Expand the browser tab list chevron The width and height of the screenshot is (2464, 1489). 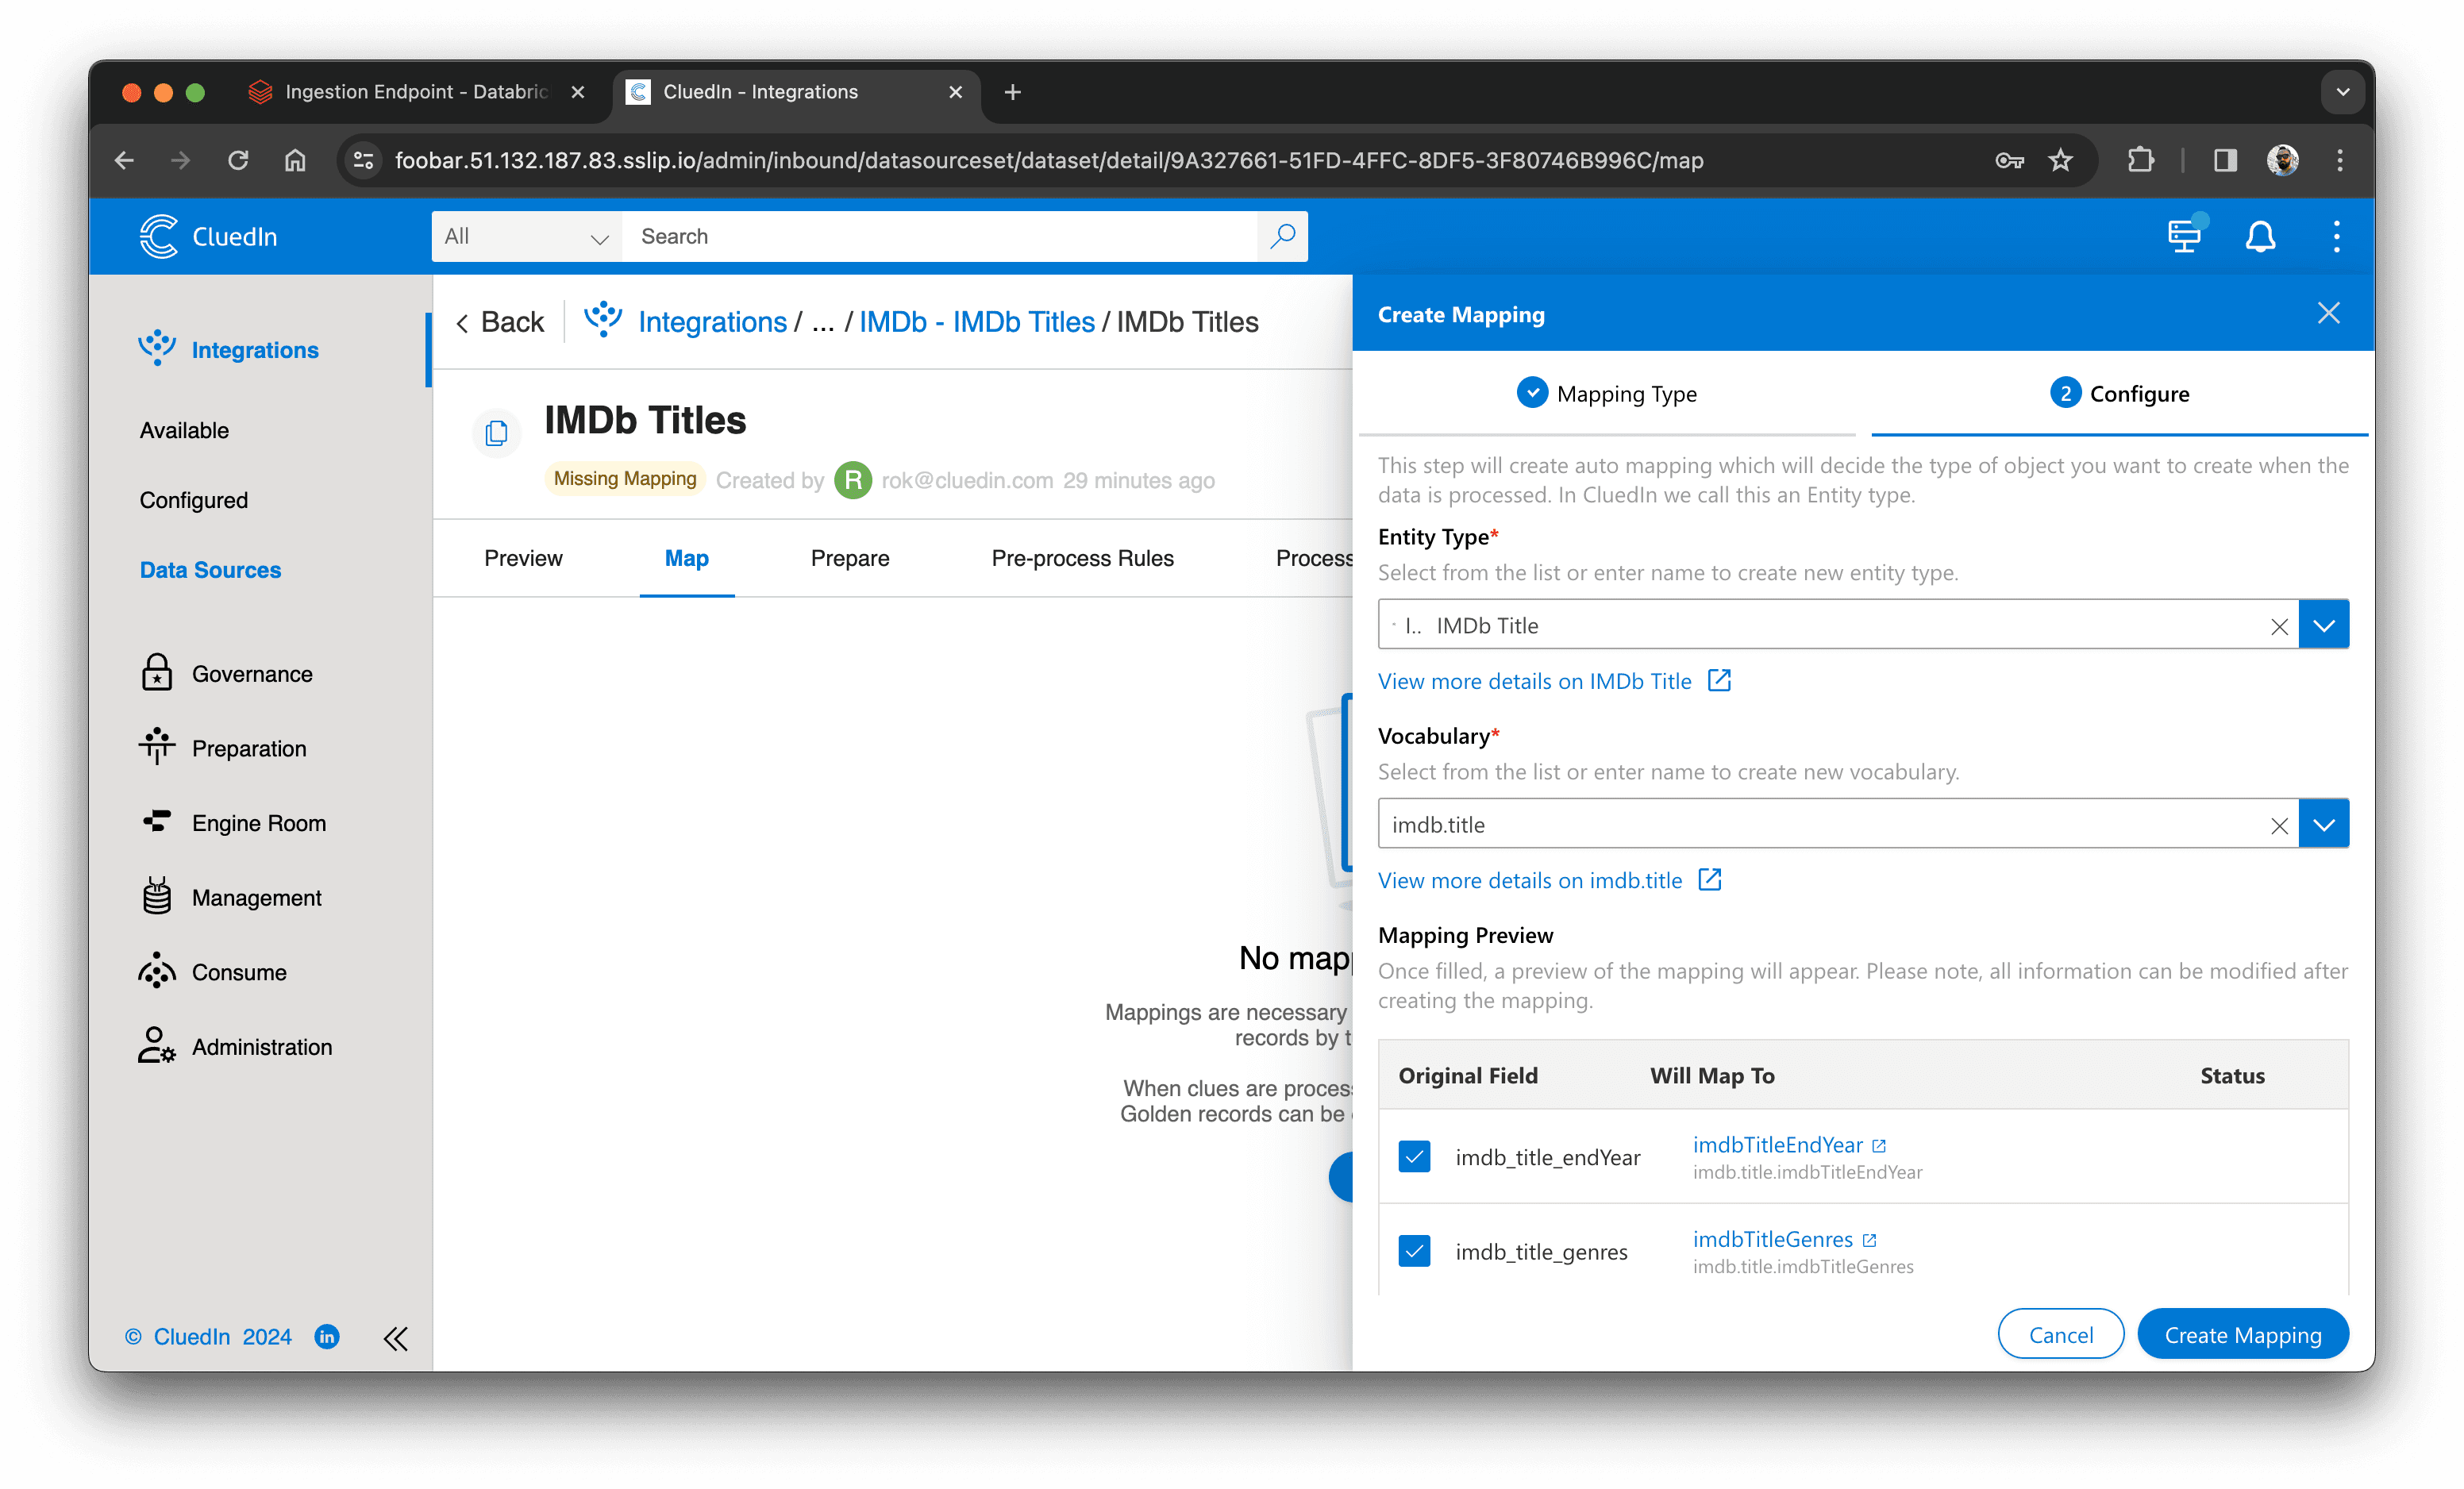2342,92
